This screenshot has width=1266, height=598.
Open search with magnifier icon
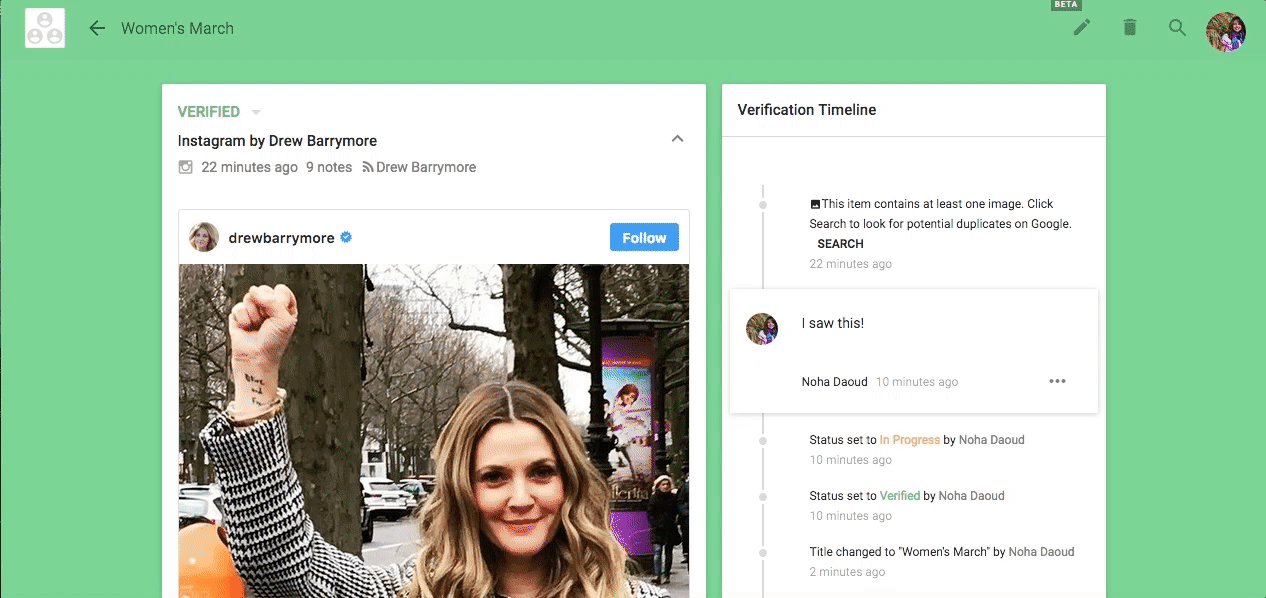[1178, 28]
